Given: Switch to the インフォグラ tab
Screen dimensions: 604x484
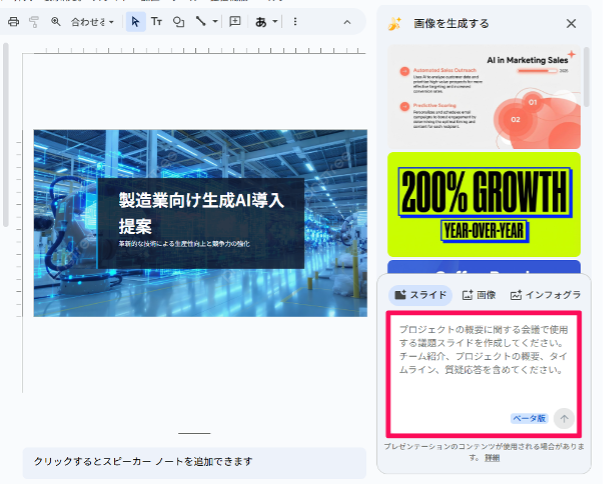Looking at the screenshot, I should 545,295.
